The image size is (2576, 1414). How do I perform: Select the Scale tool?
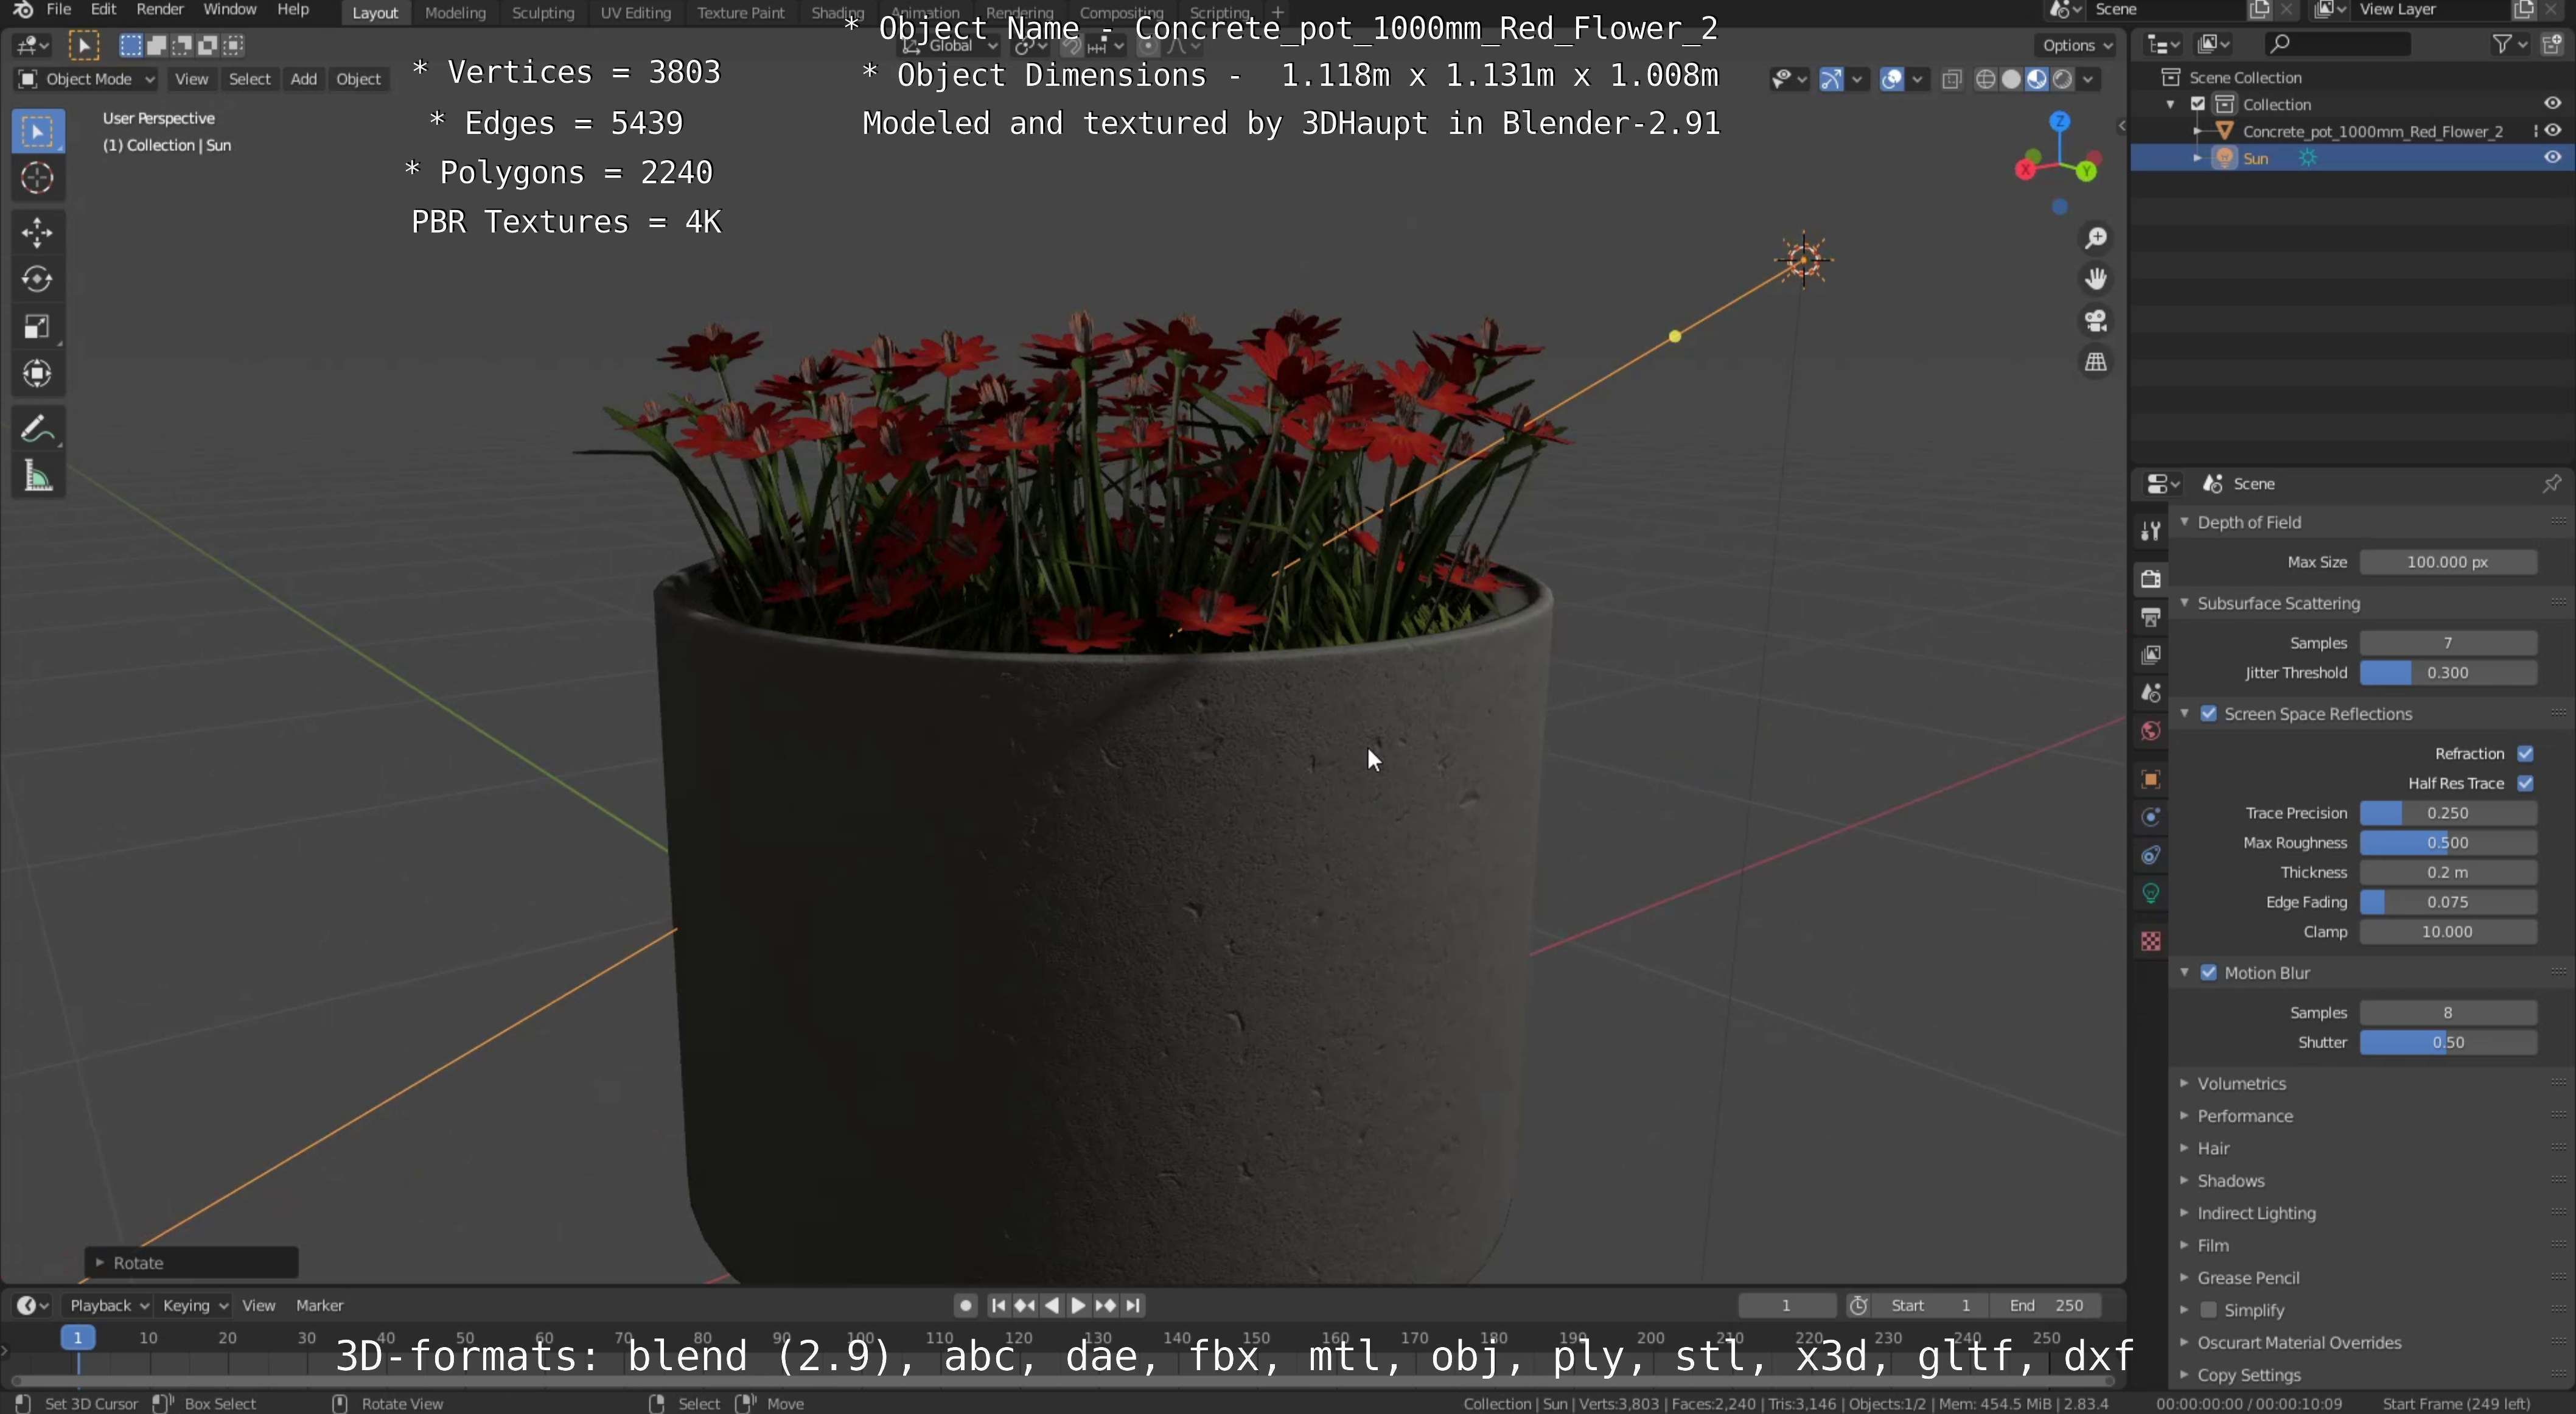[38, 326]
